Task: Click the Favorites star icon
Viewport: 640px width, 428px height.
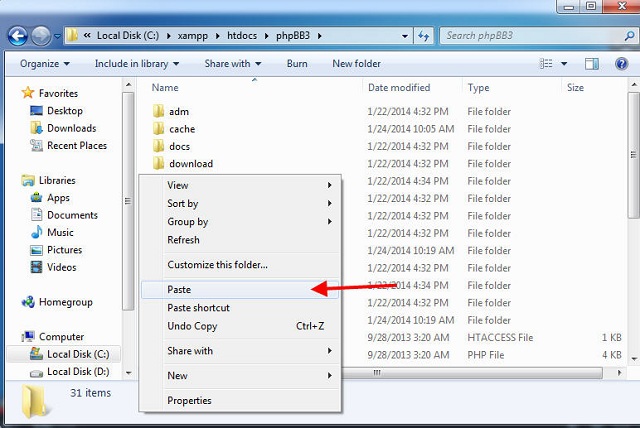Action: [28, 93]
